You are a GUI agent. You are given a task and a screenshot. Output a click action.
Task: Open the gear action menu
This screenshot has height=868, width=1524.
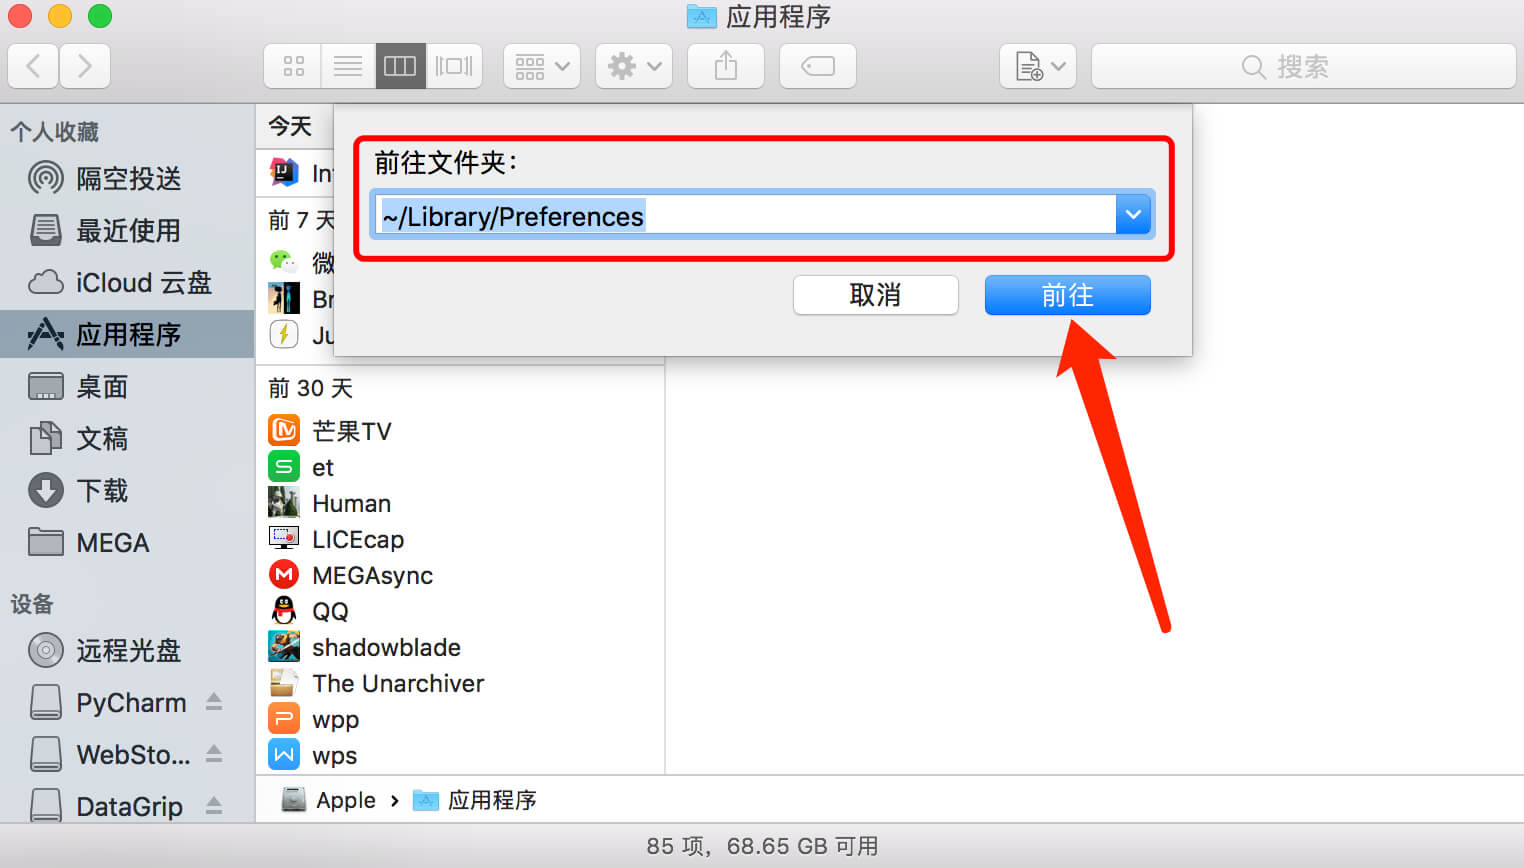click(634, 66)
